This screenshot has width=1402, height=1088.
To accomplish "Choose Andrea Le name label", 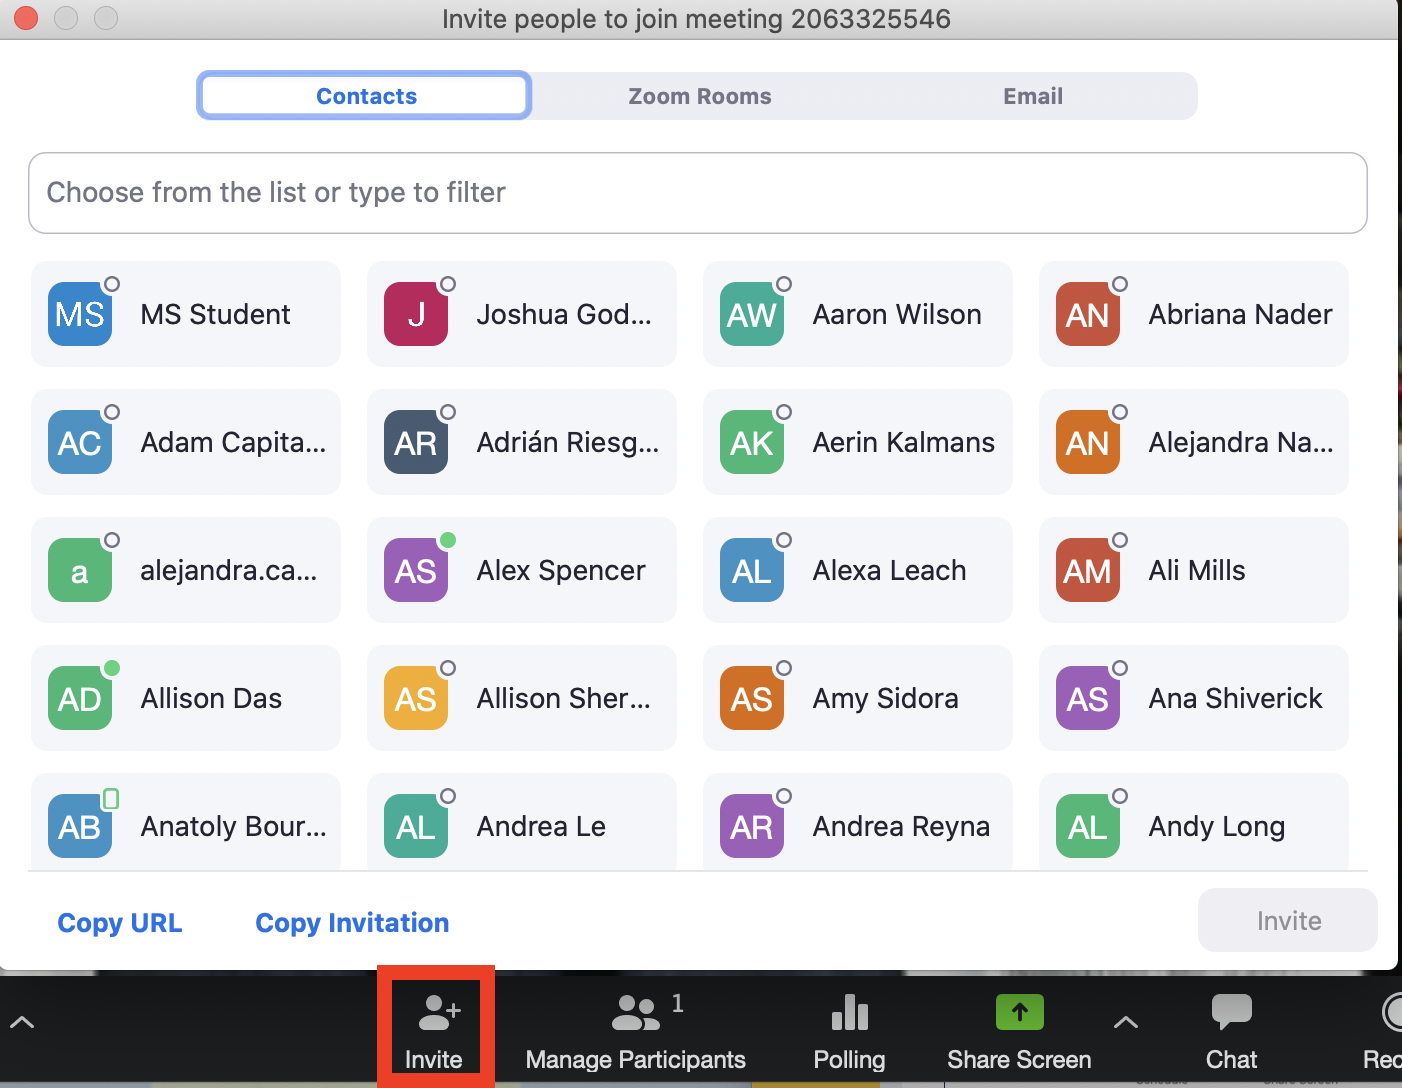I will 541,826.
